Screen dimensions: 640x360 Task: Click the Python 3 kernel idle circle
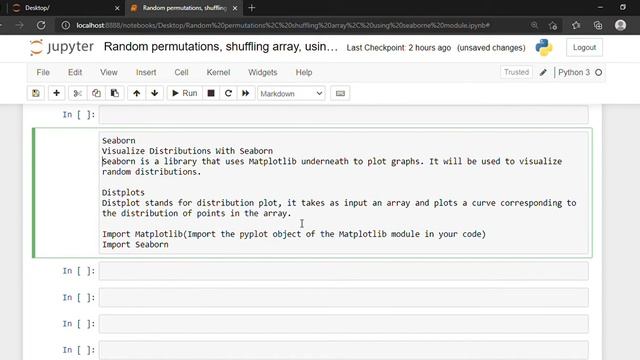click(x=598, y=72)
